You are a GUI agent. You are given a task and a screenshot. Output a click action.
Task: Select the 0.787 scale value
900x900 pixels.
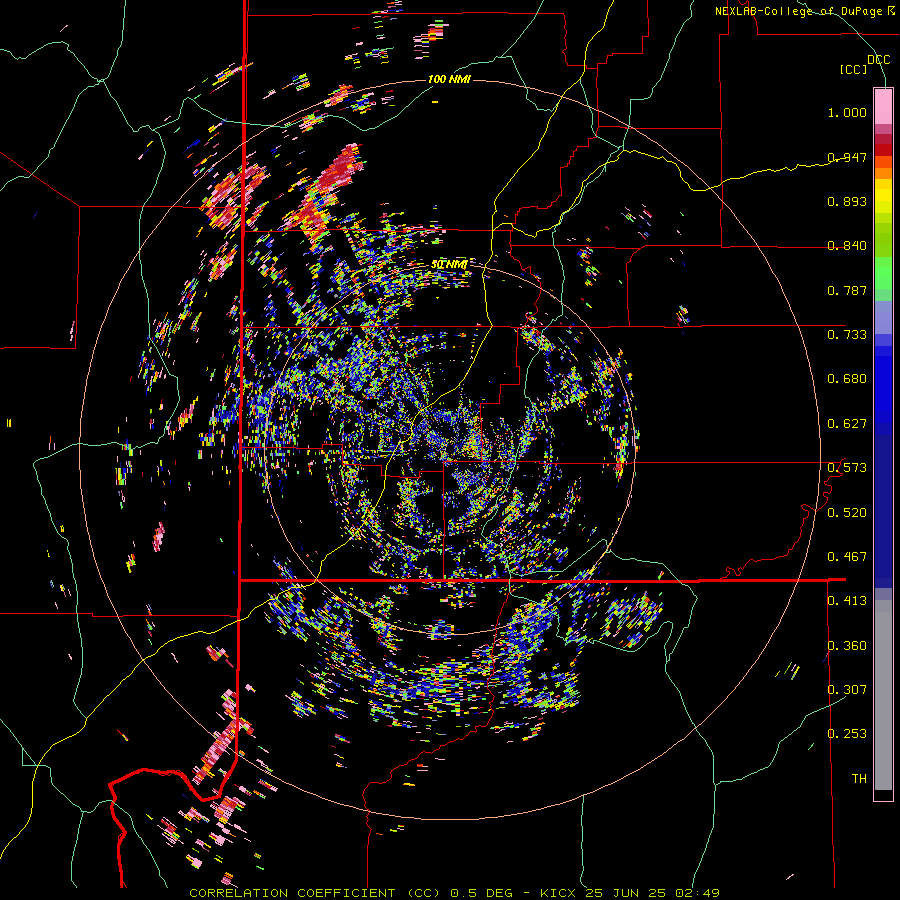tap(847, 290)
